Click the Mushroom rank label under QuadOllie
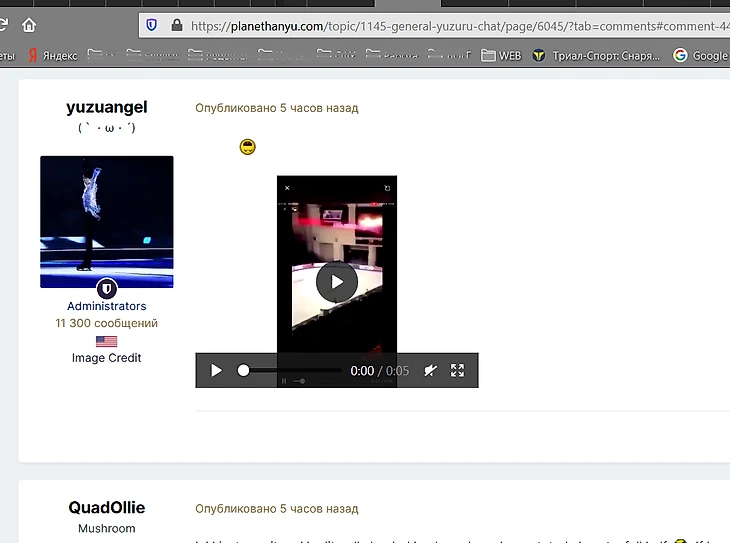 (x=107, y=529)
